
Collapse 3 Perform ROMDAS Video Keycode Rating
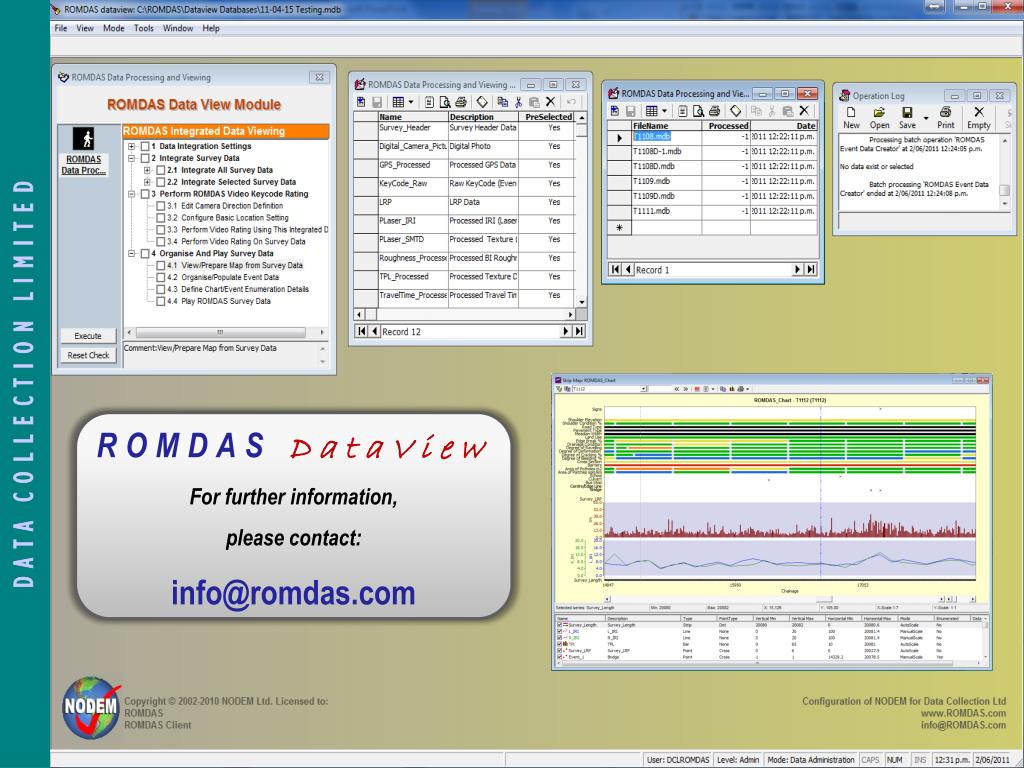pos(131,194)
